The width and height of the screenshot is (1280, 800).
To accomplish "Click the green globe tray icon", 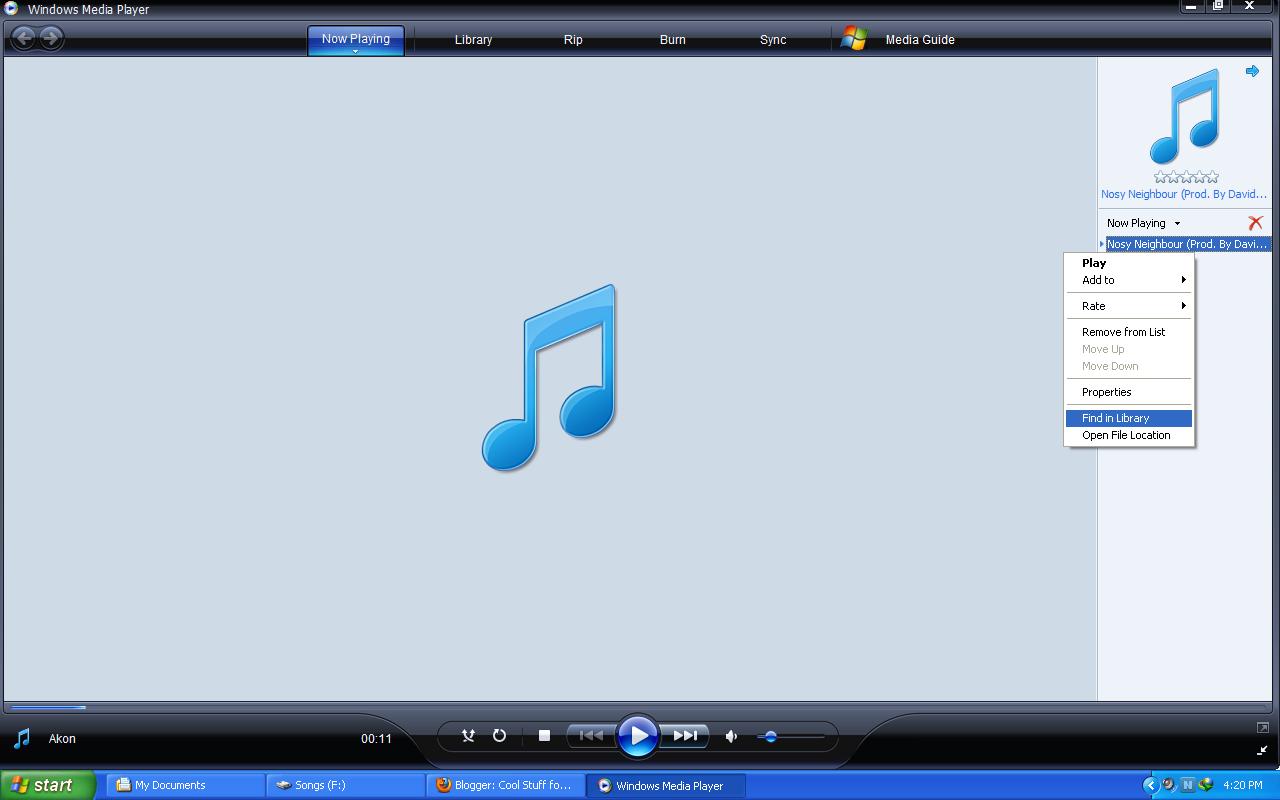I will pyautogui.click(x=1205, y=785).
